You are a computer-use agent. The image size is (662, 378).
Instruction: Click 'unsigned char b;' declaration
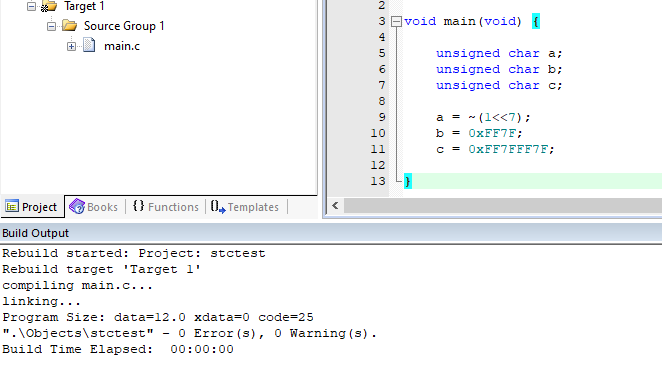tap(499, 69)
